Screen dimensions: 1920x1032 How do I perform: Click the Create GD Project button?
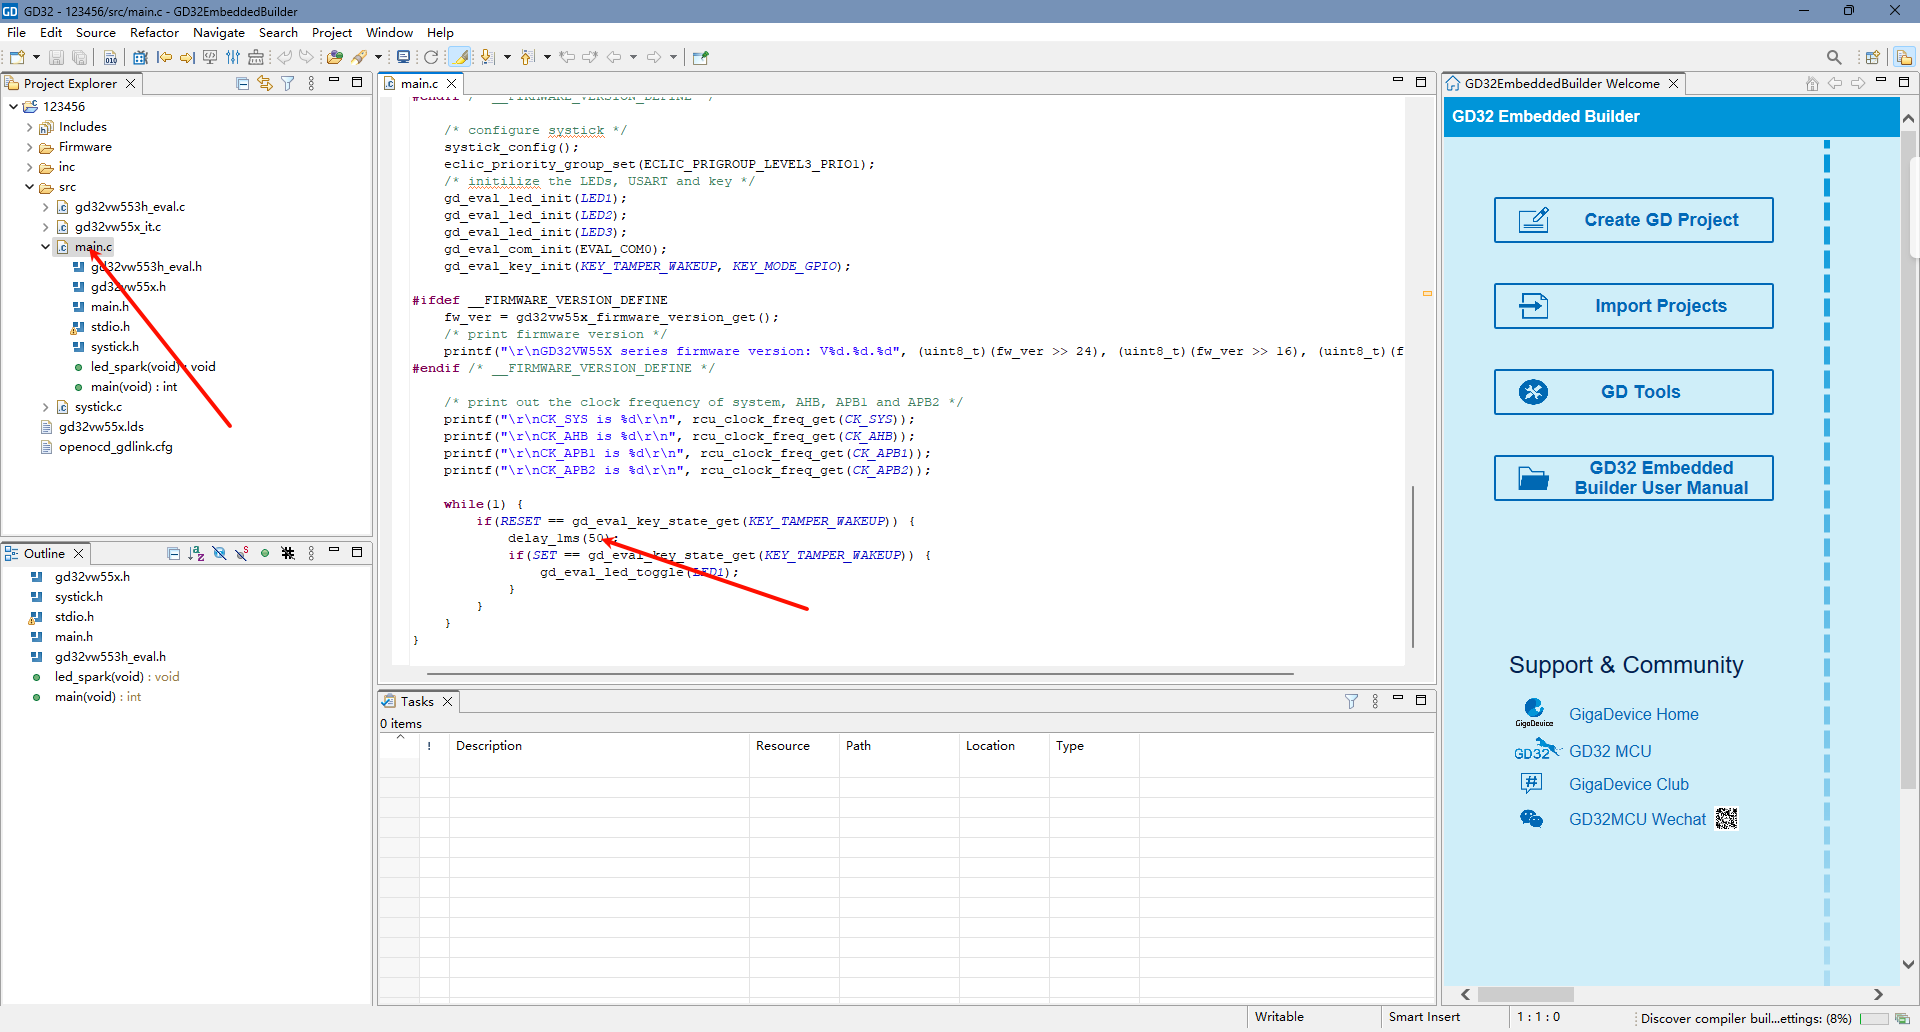point(1633,220)
